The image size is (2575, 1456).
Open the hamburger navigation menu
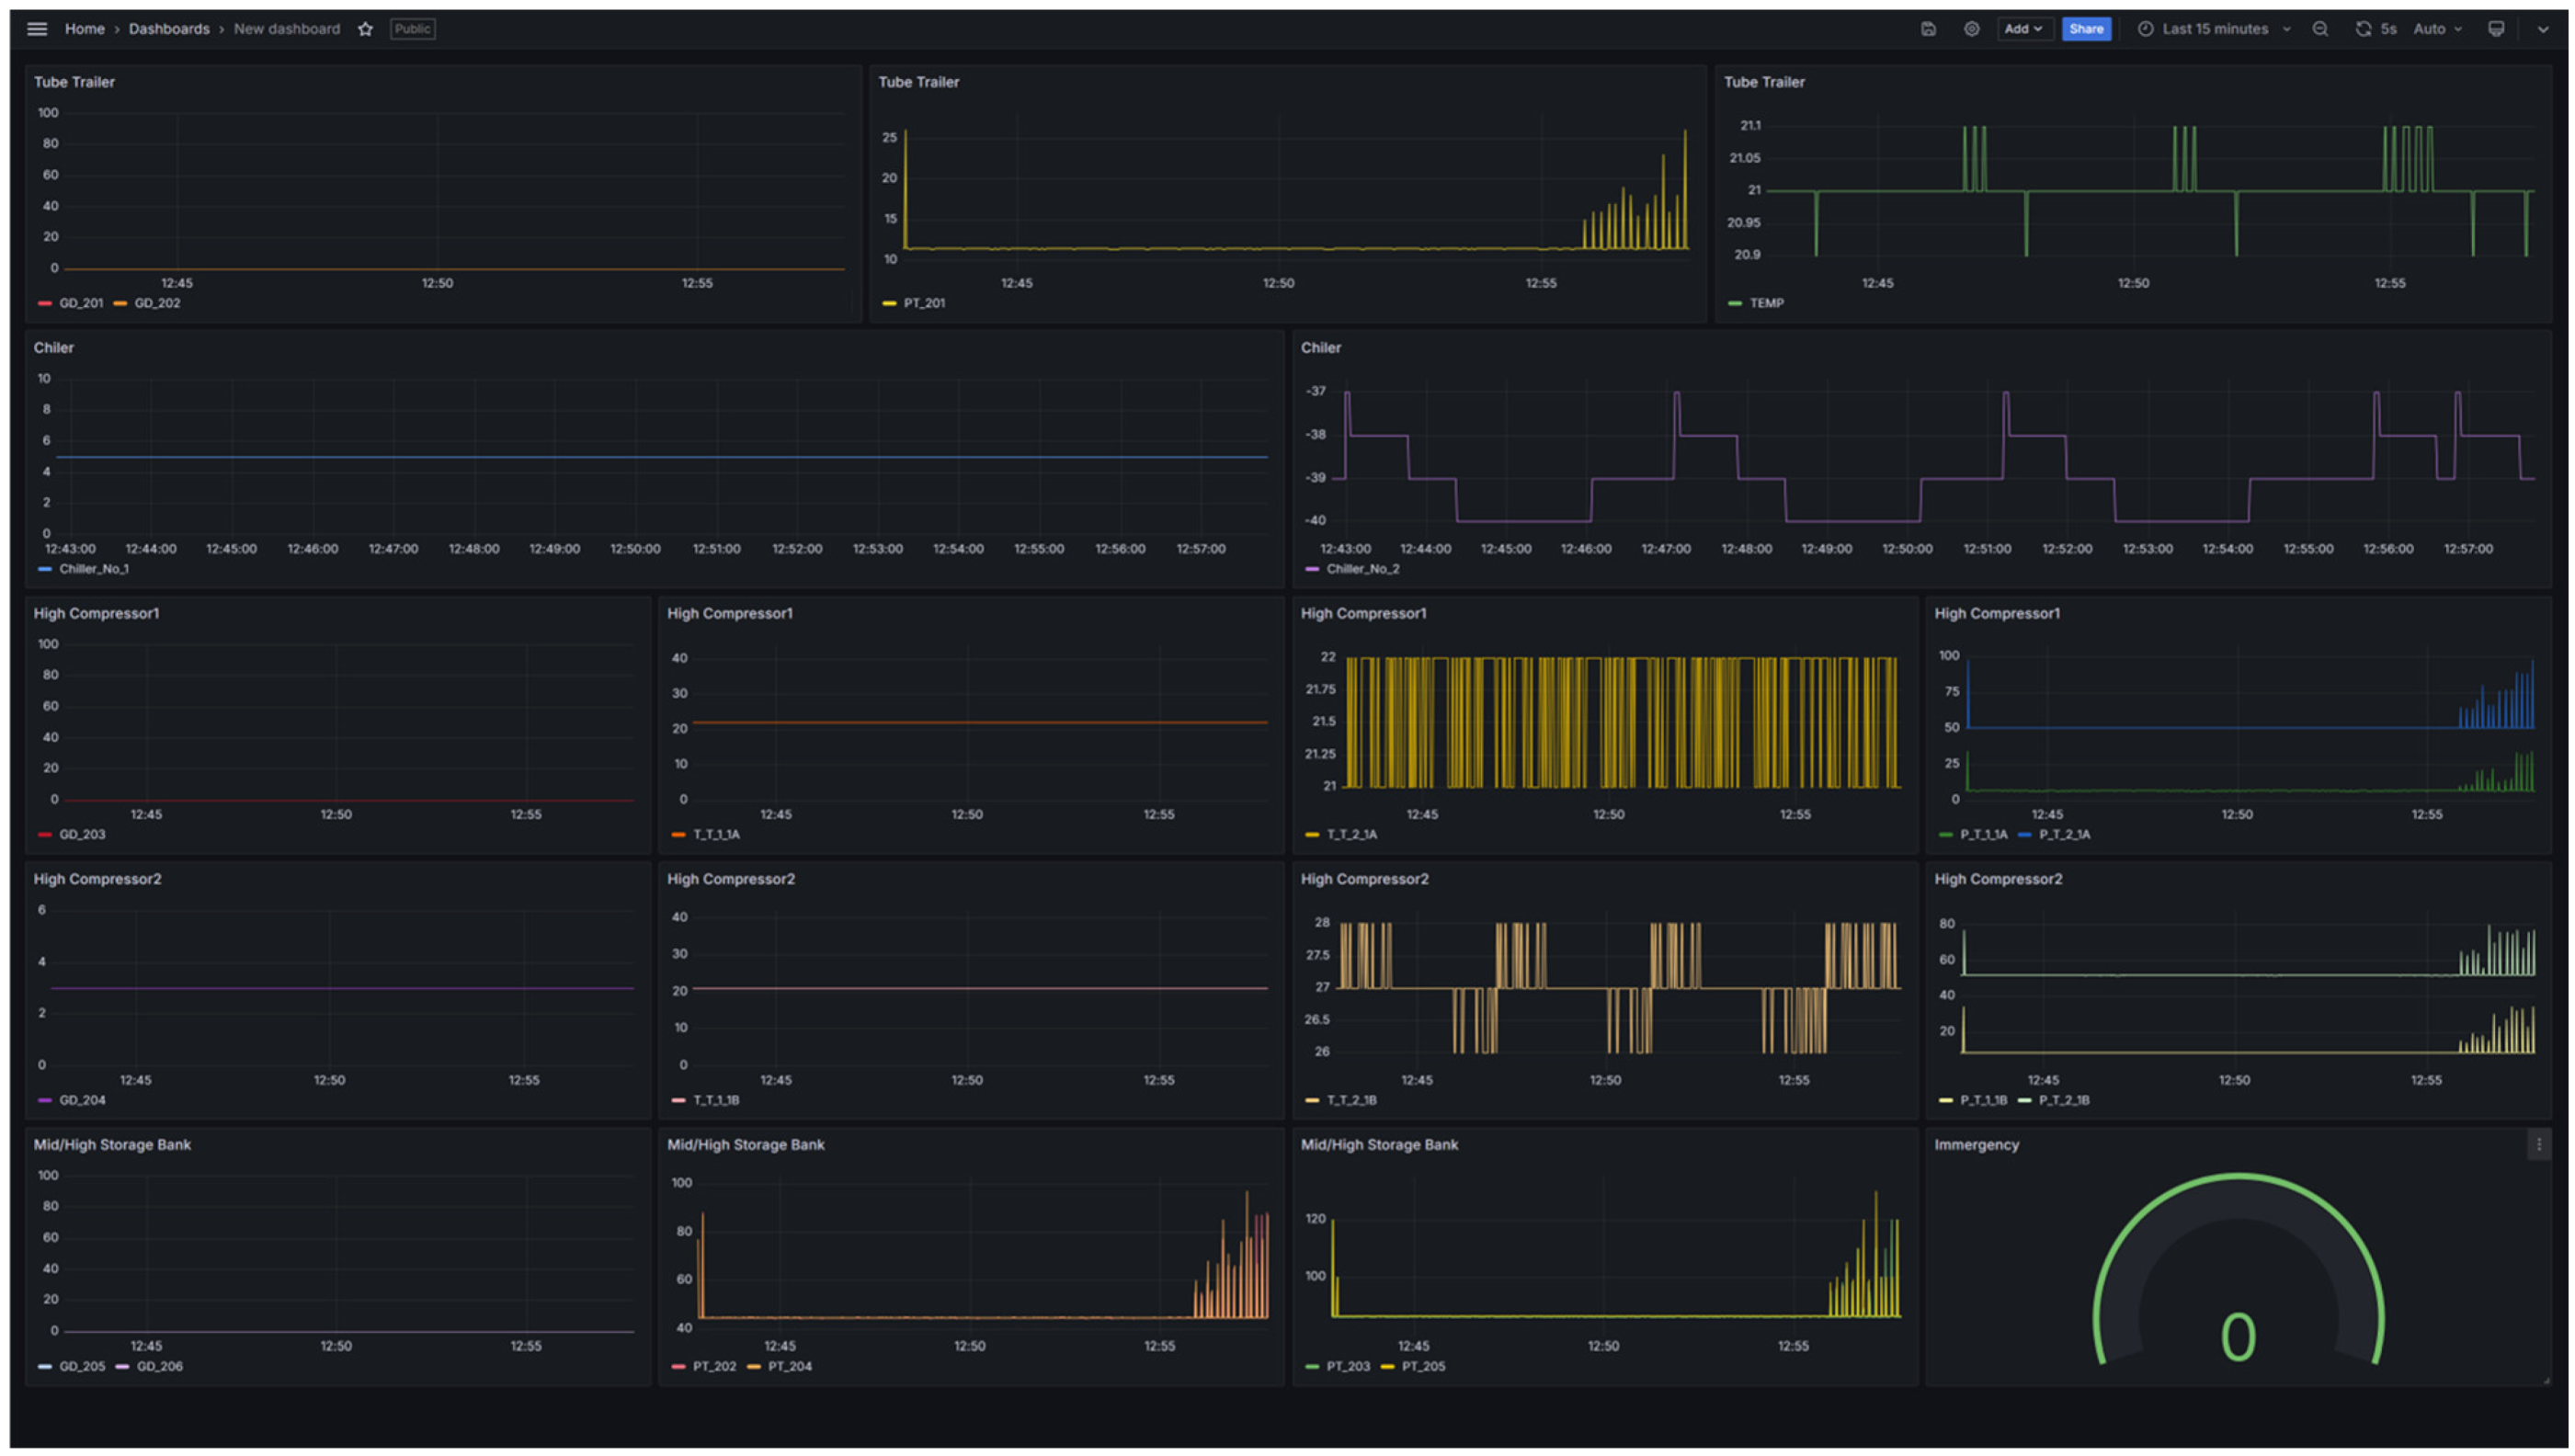tap(37, 29)
